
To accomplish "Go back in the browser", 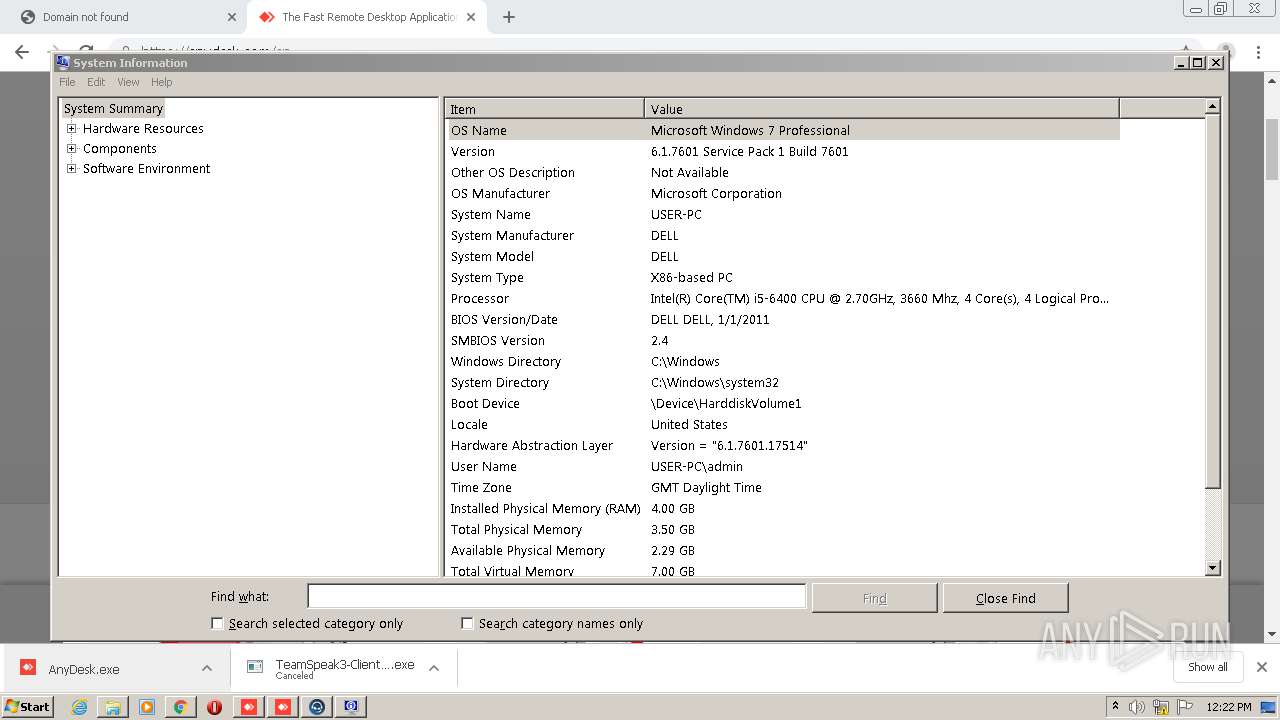I will [22, 52].
